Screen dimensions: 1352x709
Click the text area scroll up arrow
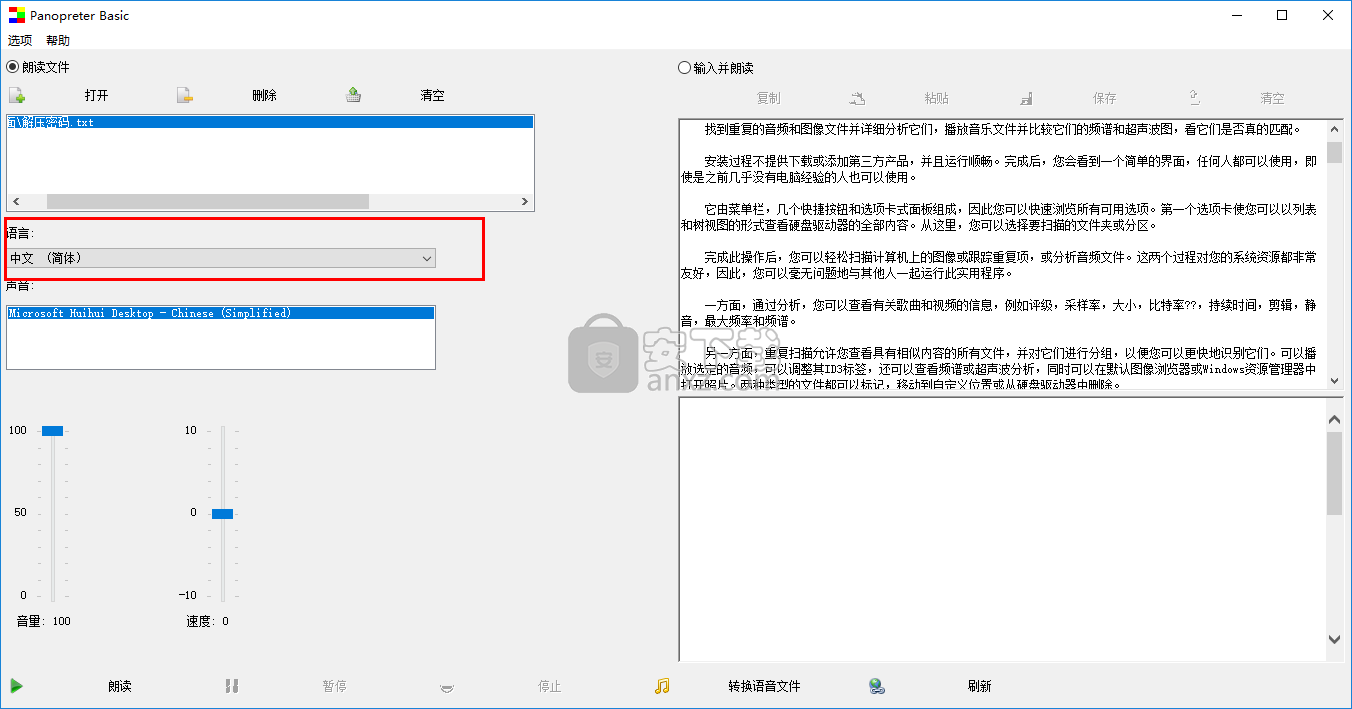point(1334,130)
